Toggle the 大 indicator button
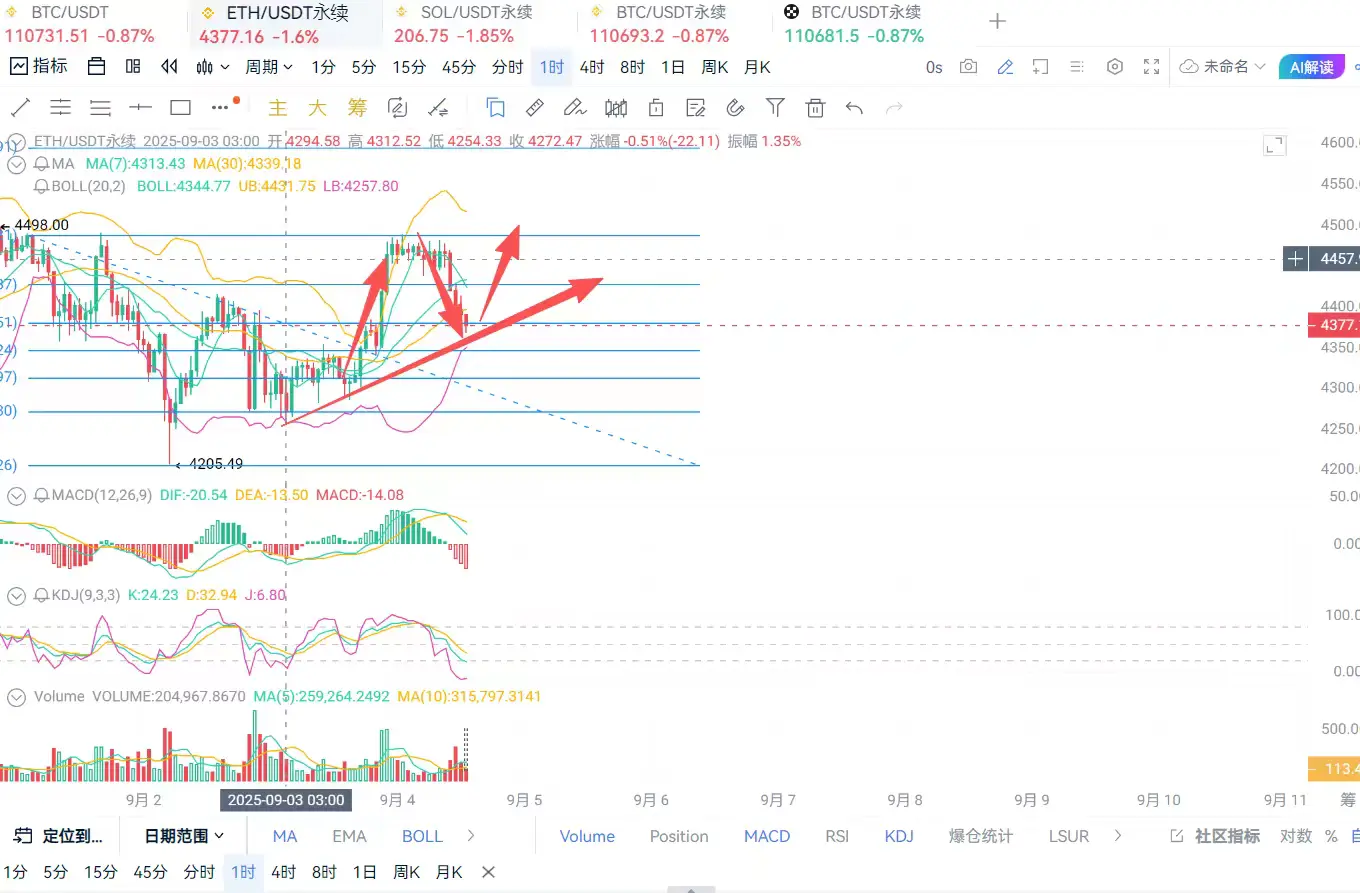Viewport: 1360px width, 893px height. point(317,107)
